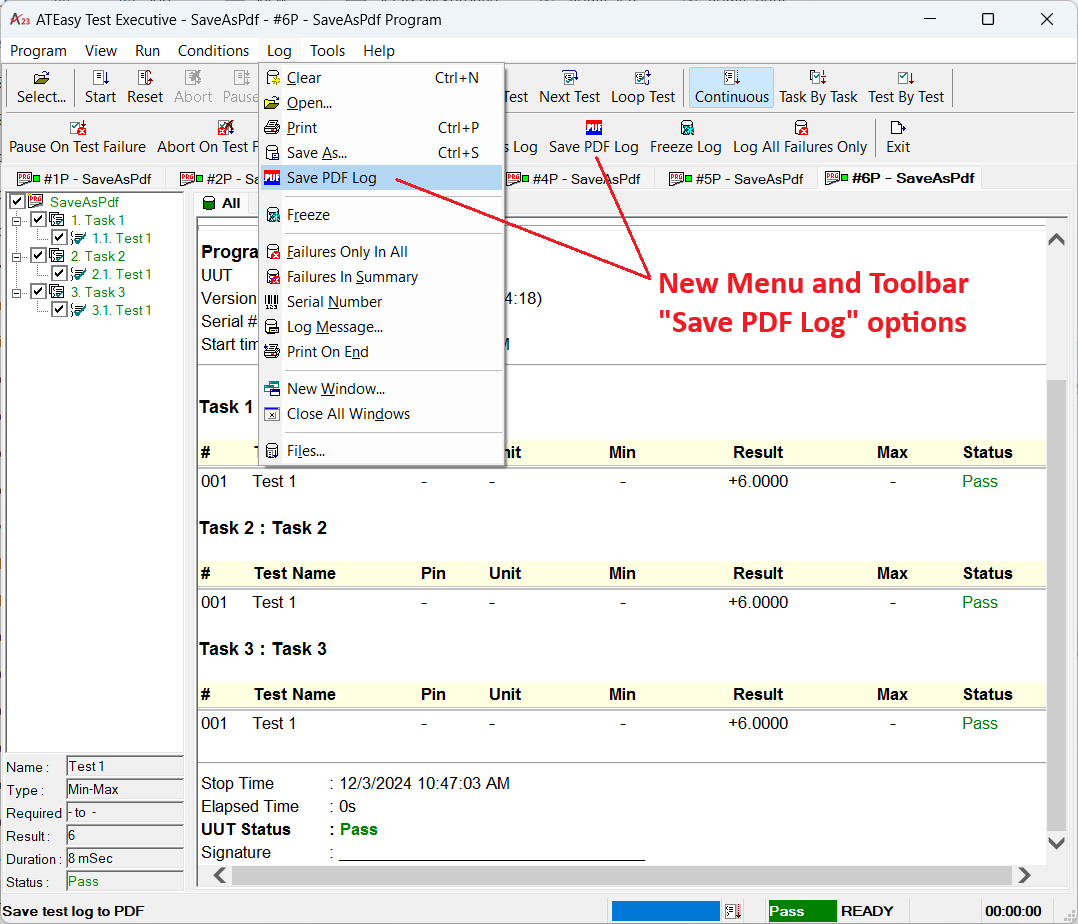Image resolution: width=1078 pixels, height=924 pixels.
Task: Open the Conditions menu
Action: point(213,51)
